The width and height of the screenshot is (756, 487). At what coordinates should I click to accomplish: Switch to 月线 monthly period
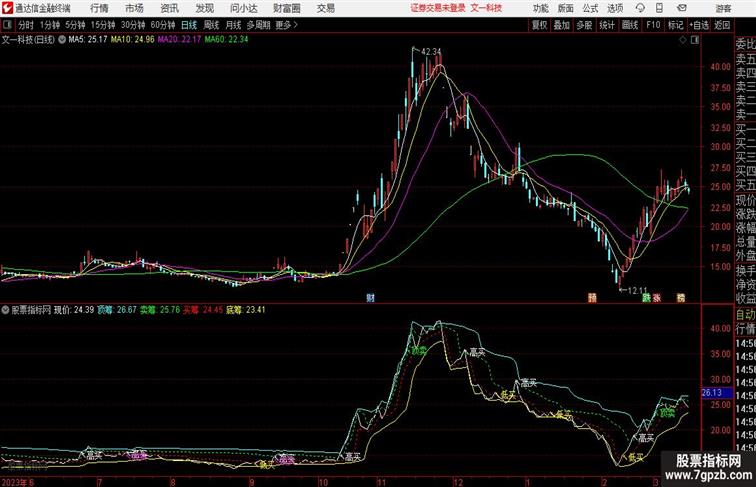point(233,25)
